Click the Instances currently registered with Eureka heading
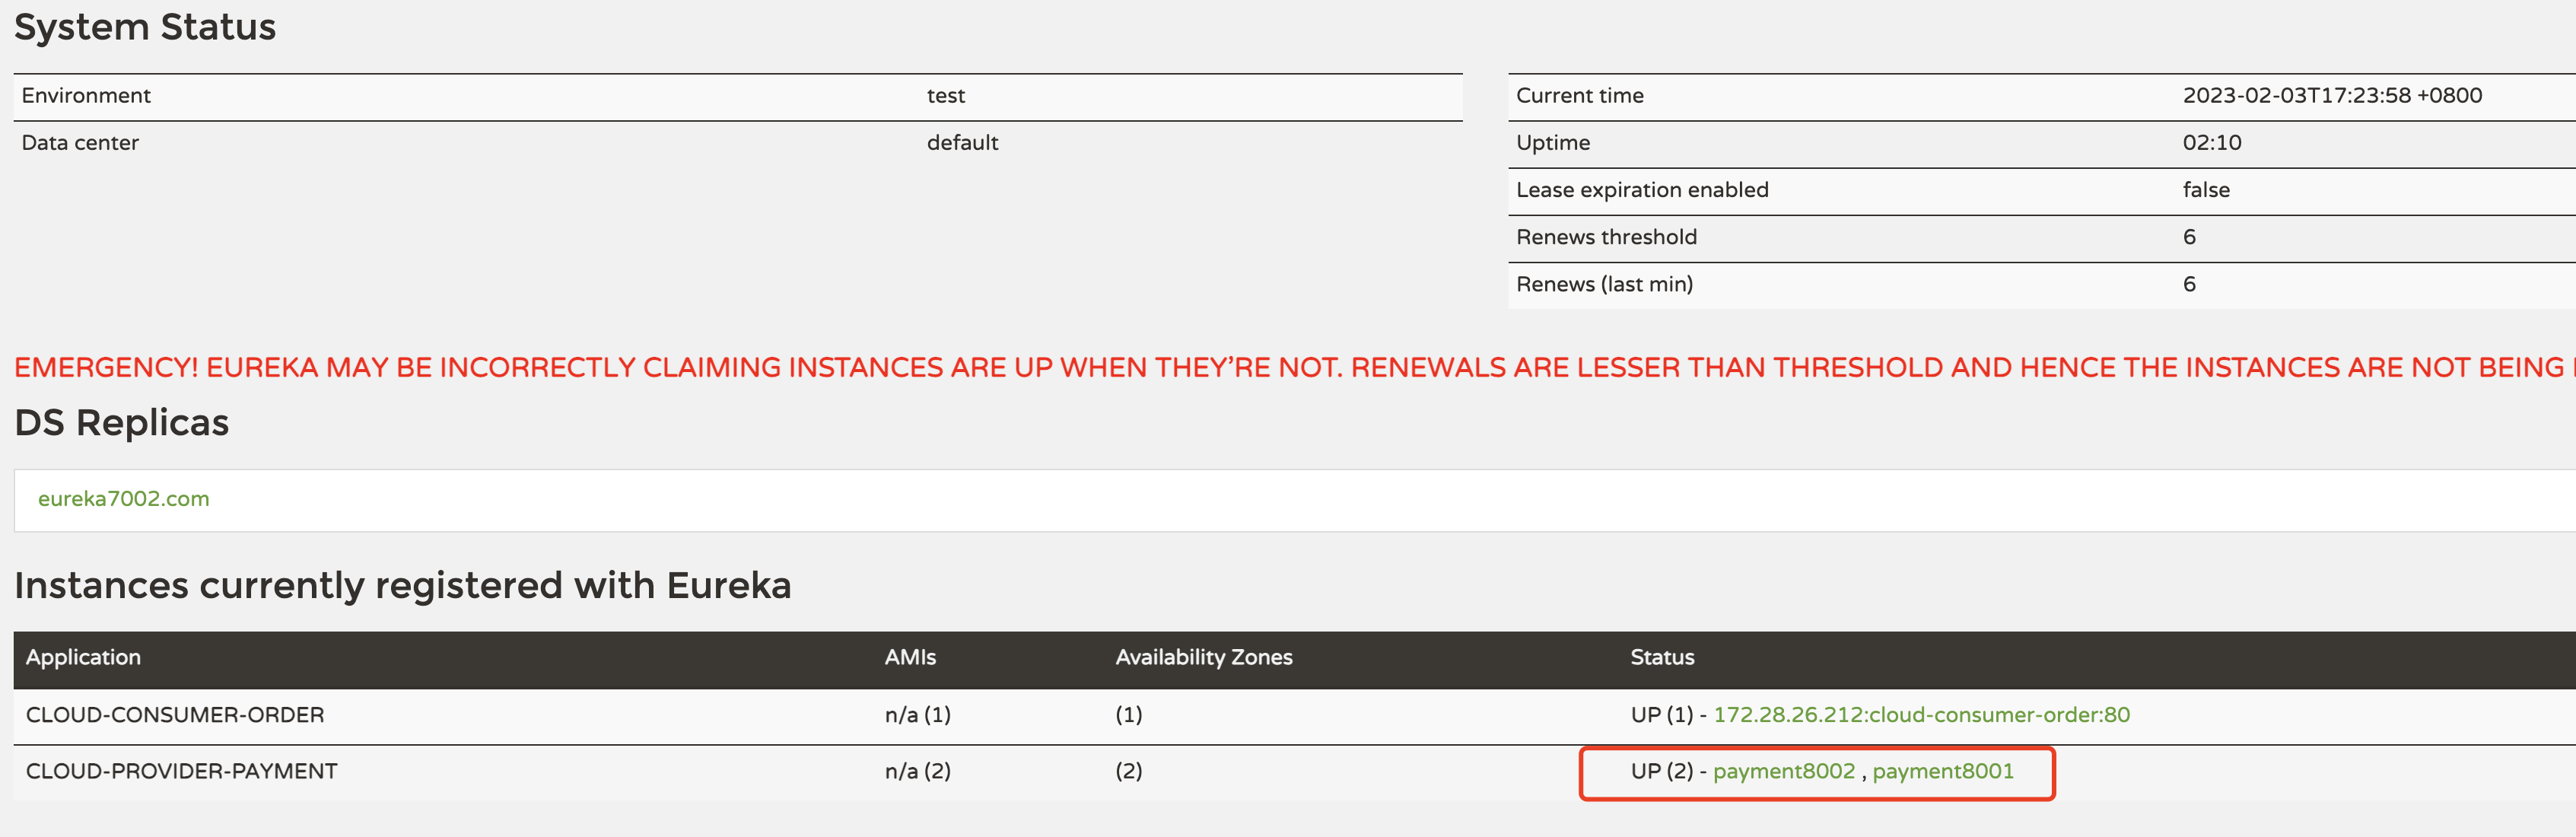The height and width of the screenshot is (837, 2576). coord(402,585)
